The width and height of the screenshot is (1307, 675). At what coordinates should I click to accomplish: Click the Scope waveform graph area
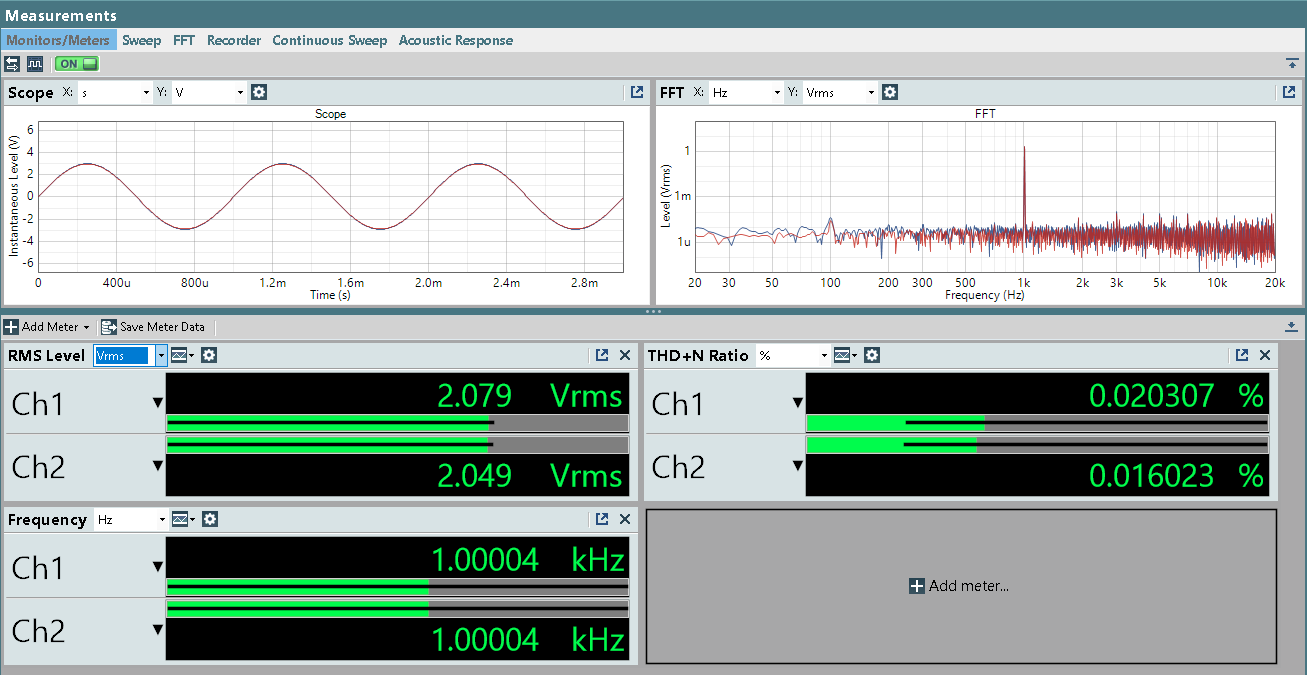[x=330, y=196]
